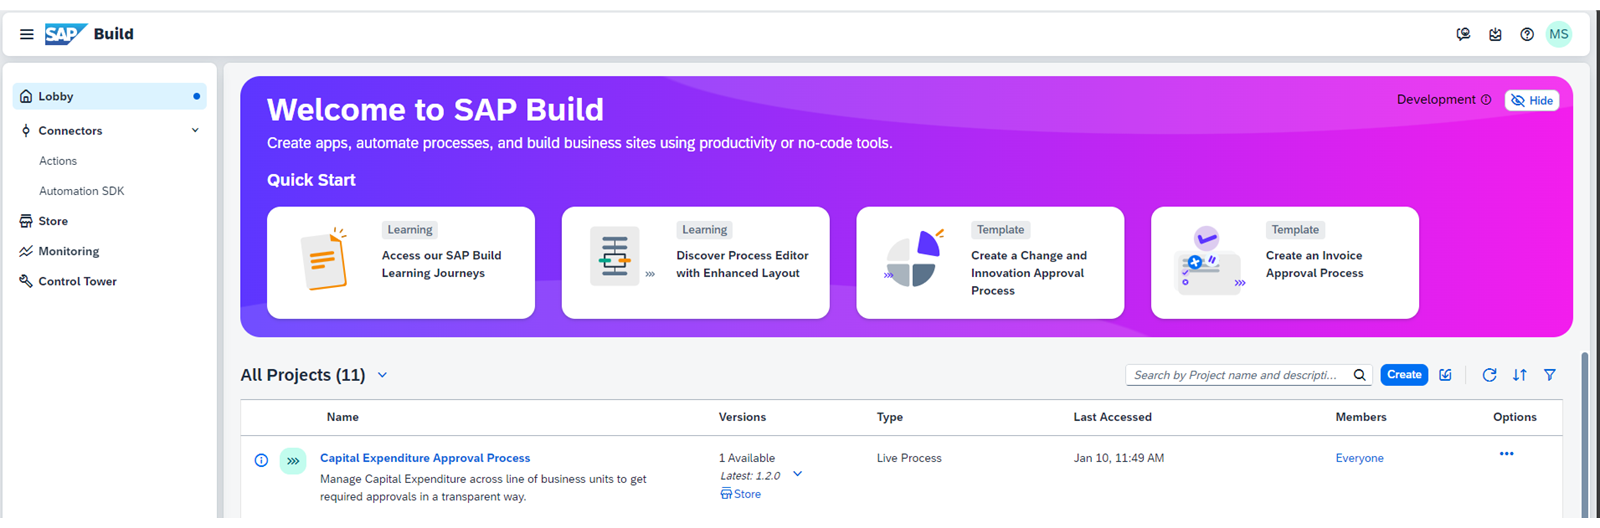Image resolution: width=1600 pixels, height=528 pixels.
Task: Open the hamburger navigation menu
Action: point(27,34)
